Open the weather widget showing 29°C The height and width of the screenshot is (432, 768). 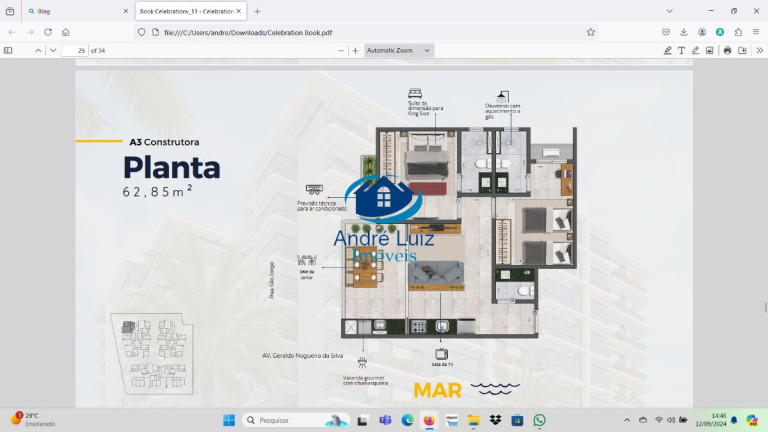click(33, 420)
